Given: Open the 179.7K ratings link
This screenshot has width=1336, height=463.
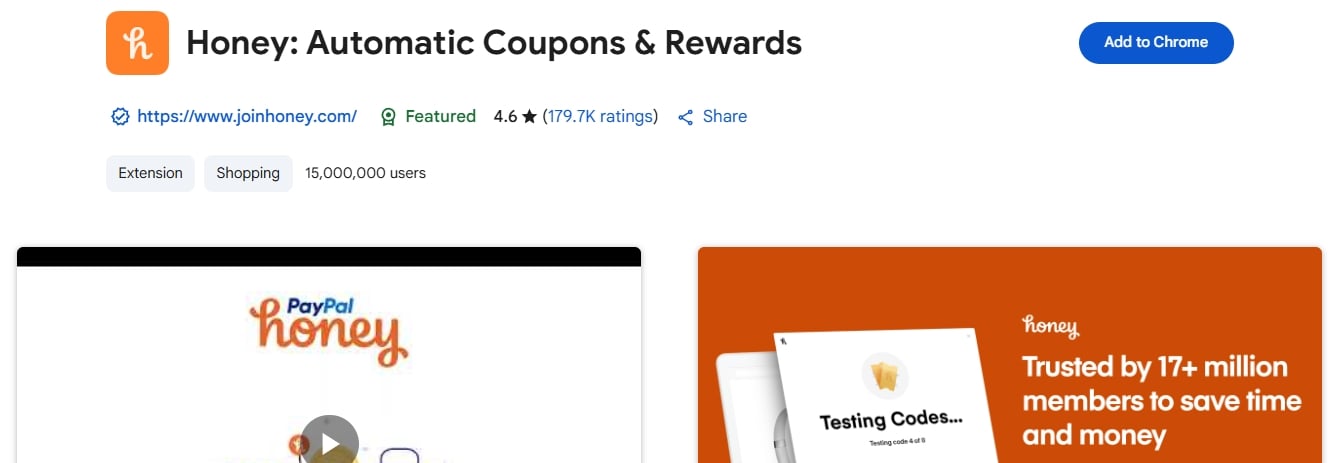Looking at the screenshot, I should click(x=600, y=116).
